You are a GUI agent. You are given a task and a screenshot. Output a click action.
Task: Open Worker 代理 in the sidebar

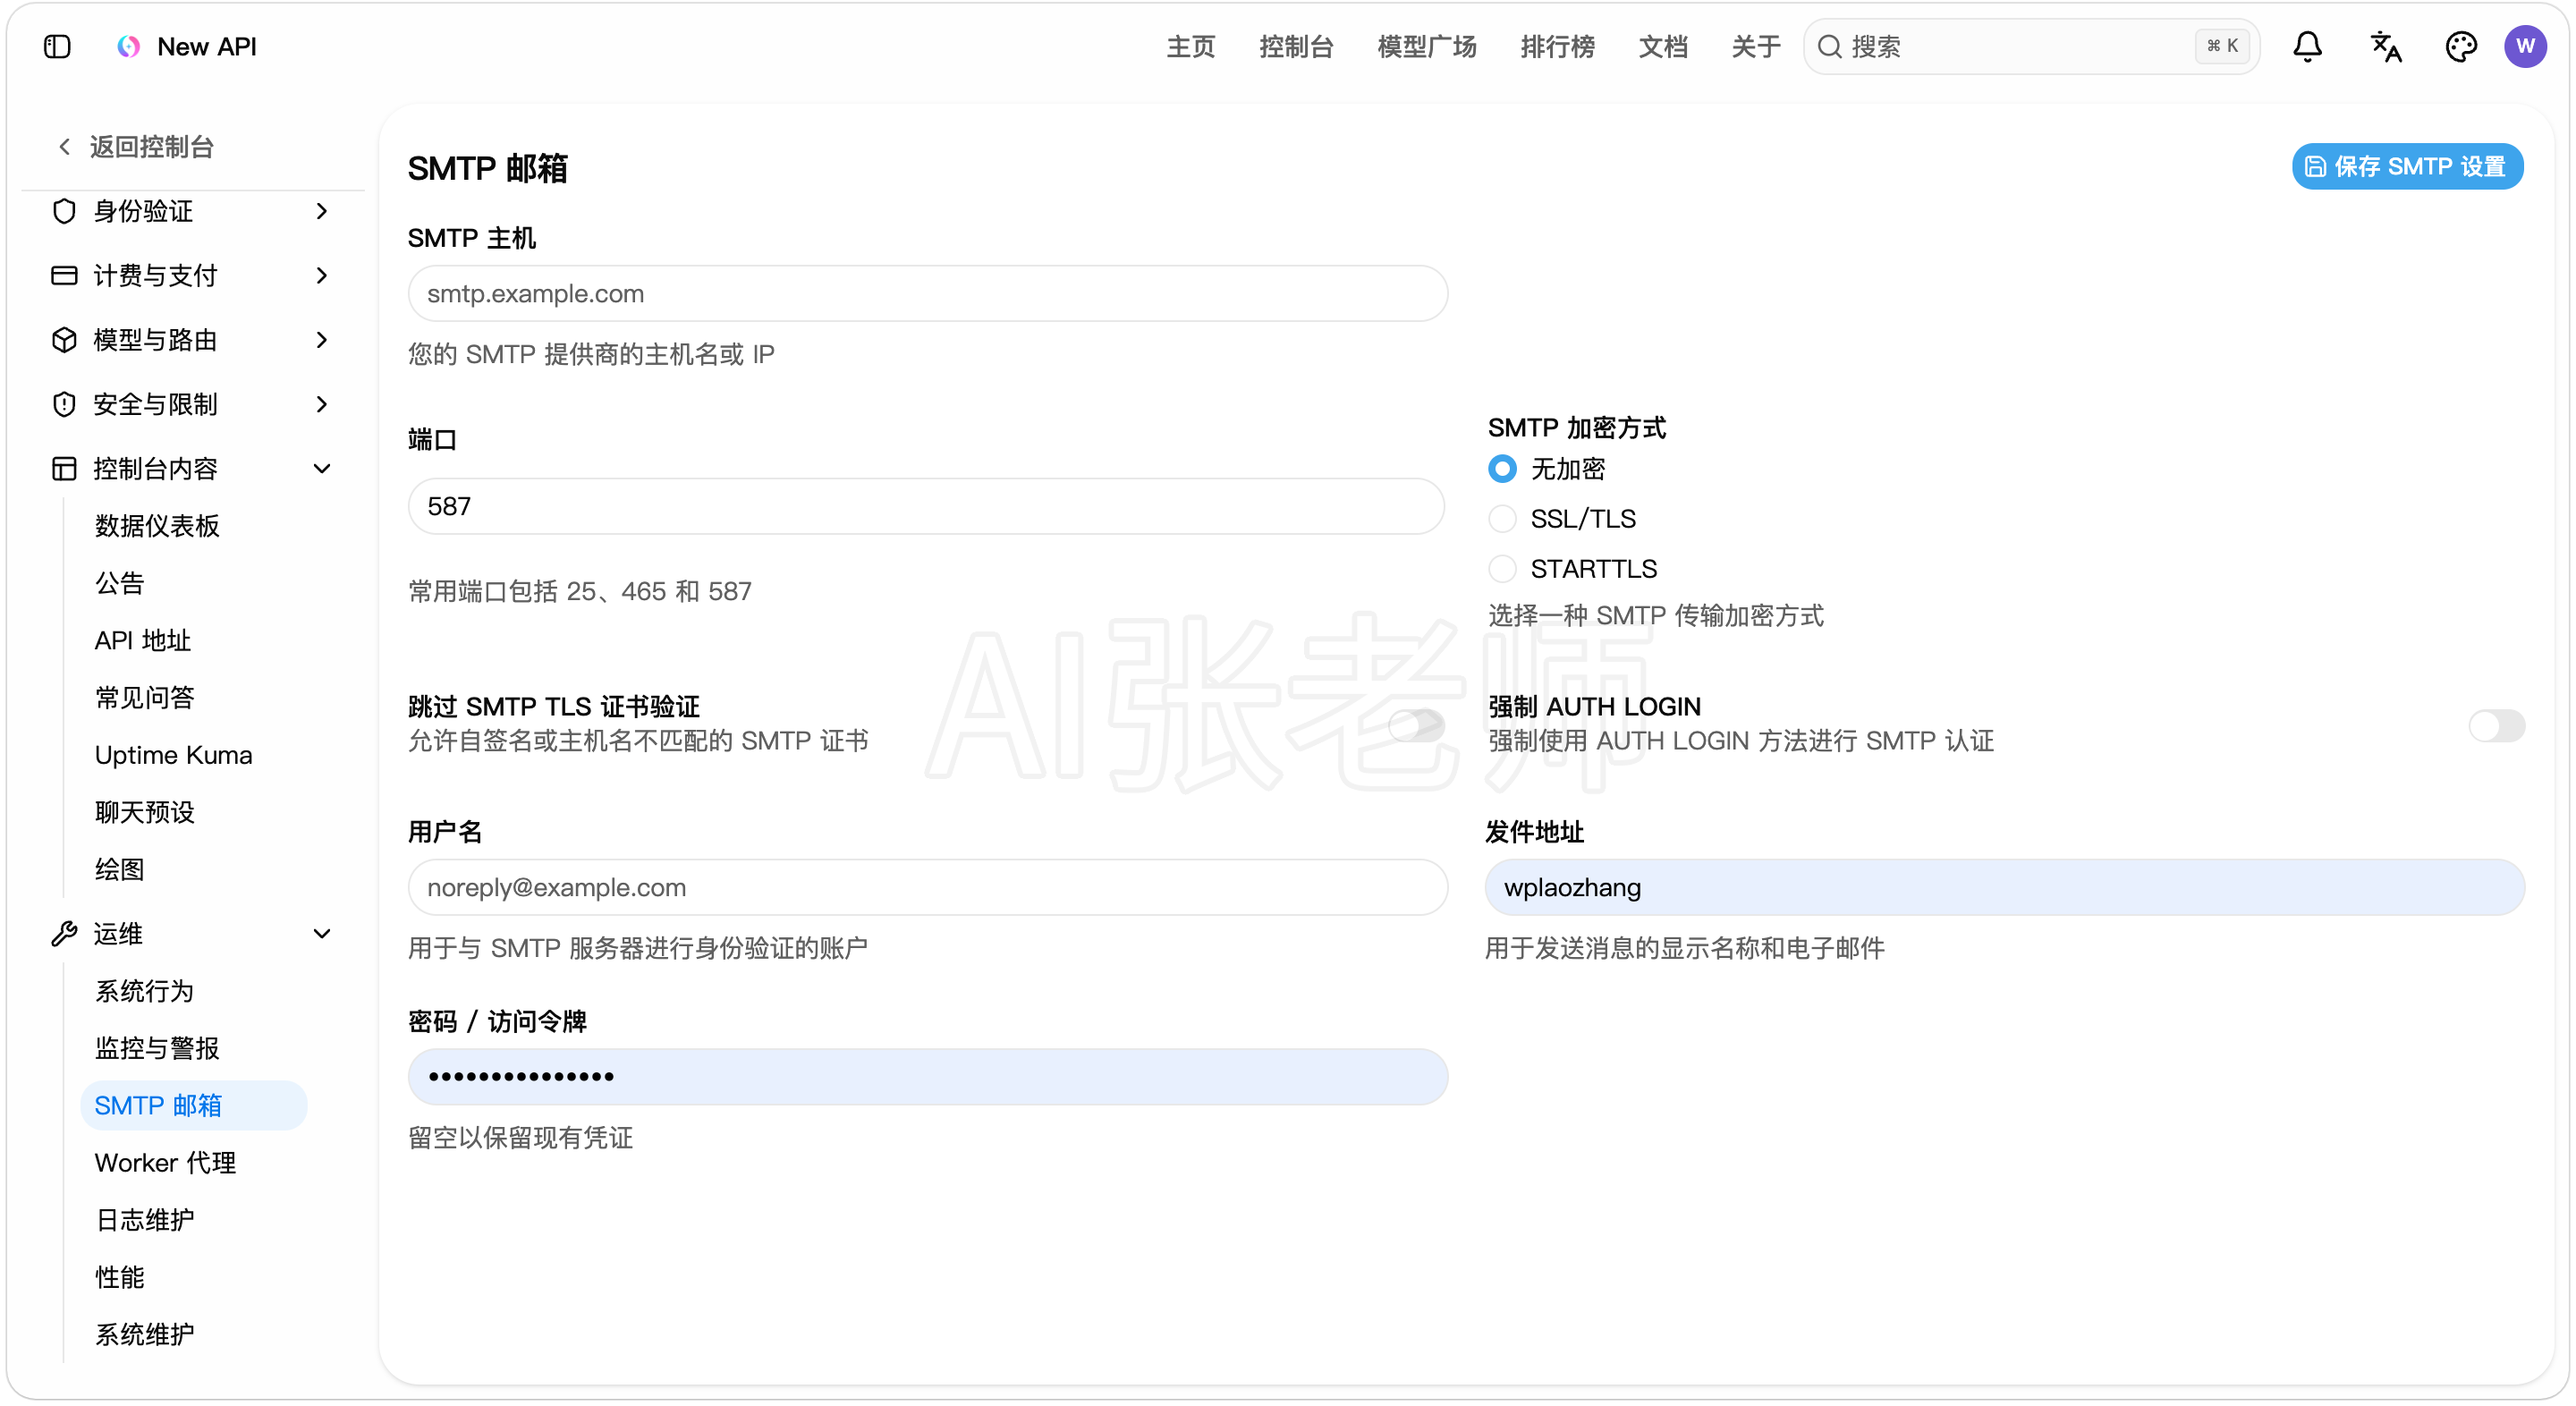pyautogui.click(x=165, y=1163)
